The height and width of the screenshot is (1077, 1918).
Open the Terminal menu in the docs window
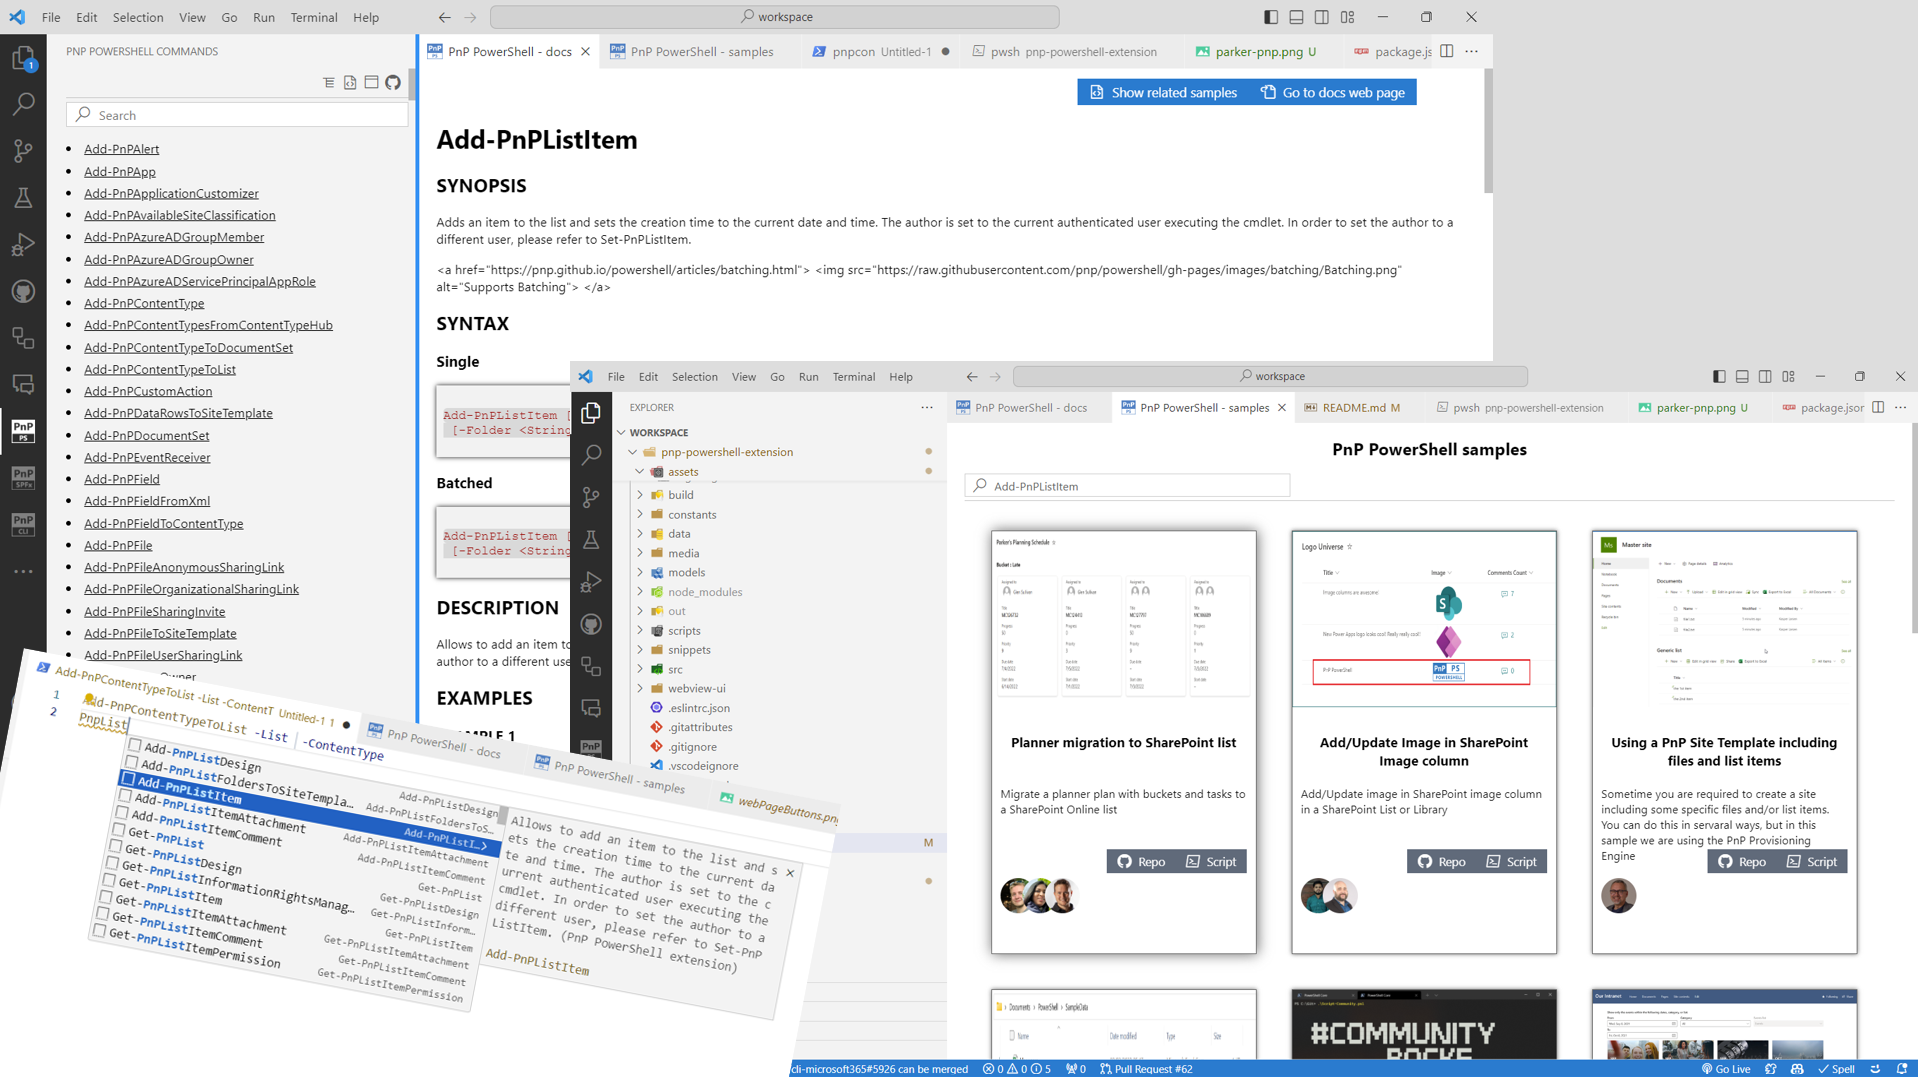313,17
